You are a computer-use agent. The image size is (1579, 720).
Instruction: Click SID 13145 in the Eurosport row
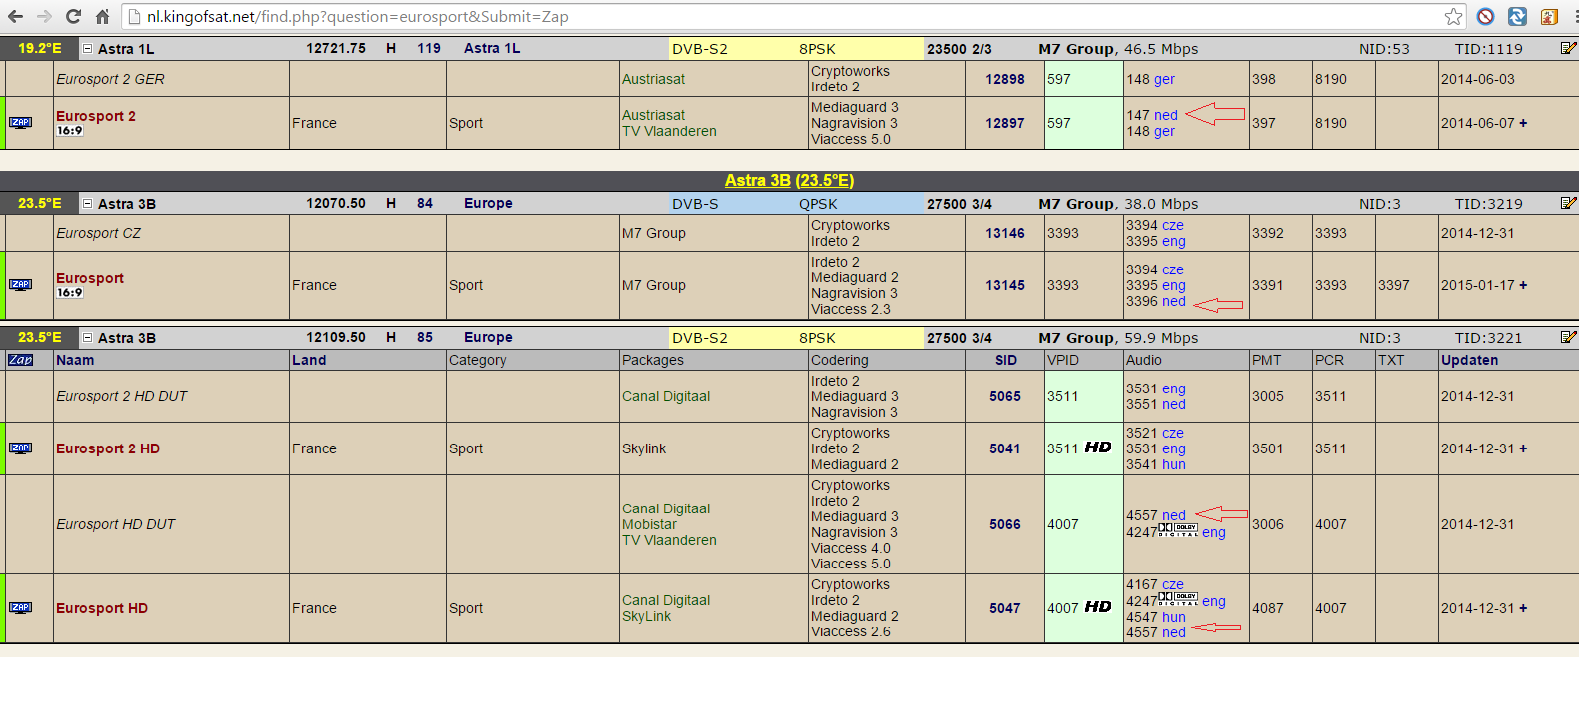[x=1005, y=285]
